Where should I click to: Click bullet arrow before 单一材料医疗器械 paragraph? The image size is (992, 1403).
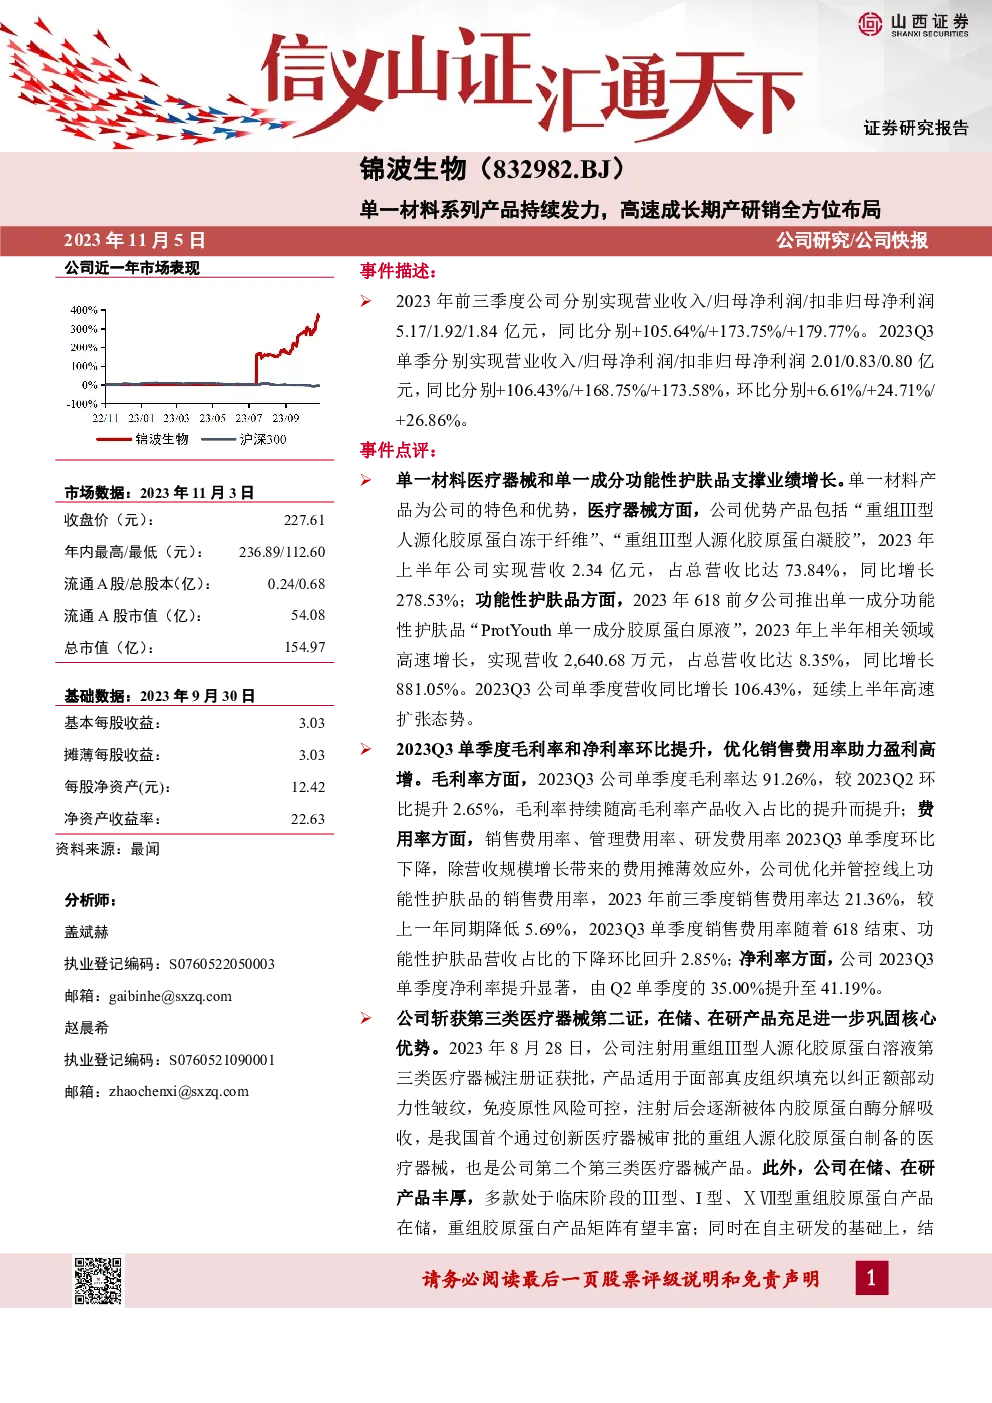[367, 480]
